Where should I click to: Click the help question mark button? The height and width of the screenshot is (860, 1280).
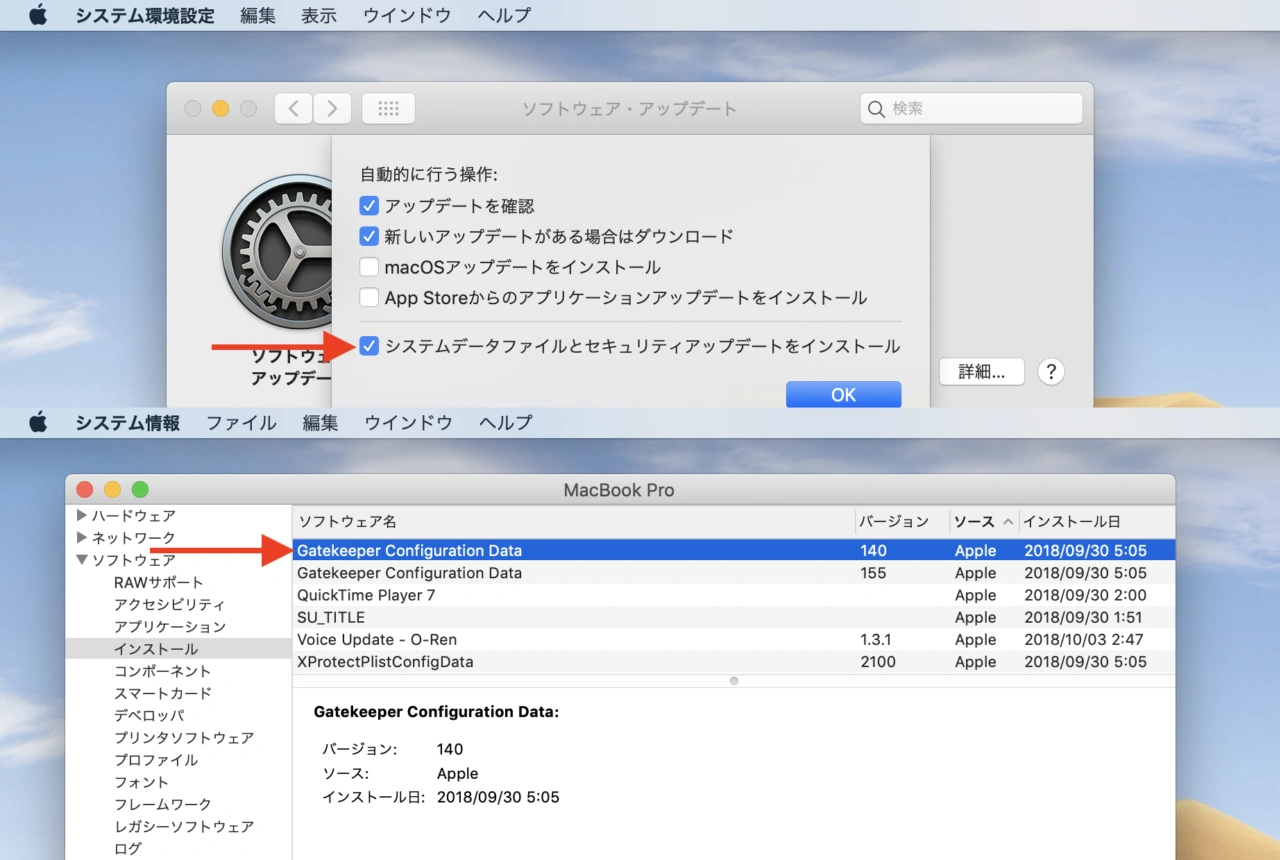pos(1050,372)
